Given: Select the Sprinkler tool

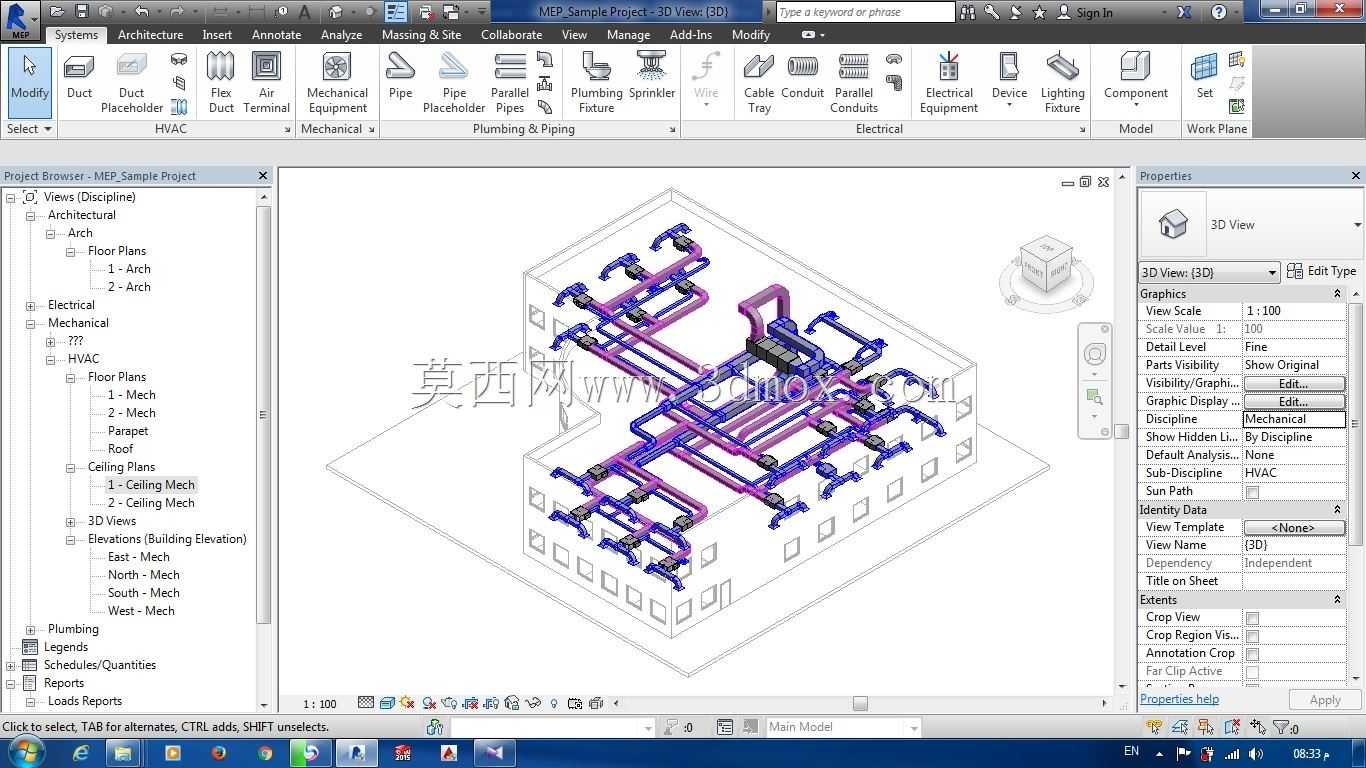Looking at the screenshot, I should 652,78.
